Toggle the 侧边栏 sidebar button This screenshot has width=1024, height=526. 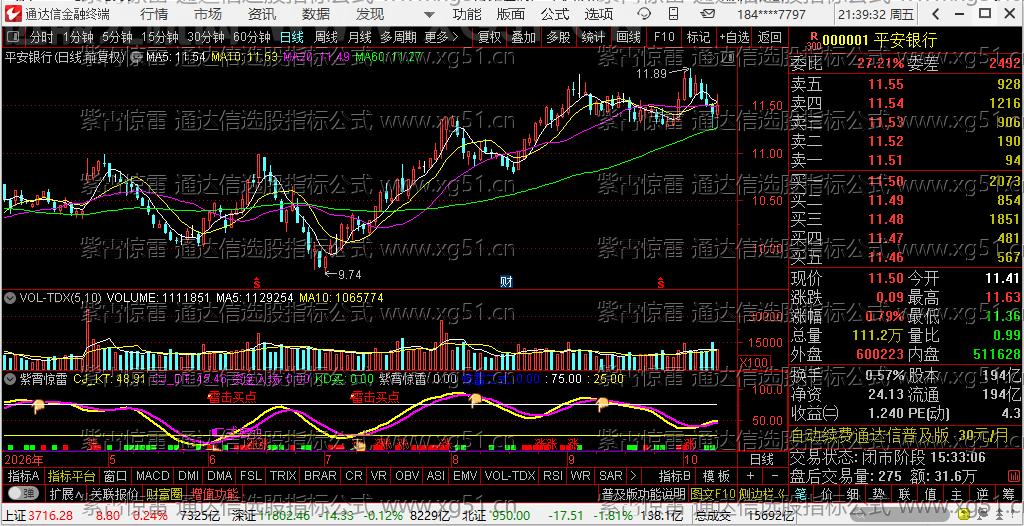pyautogui.click(x=762, y=493)
